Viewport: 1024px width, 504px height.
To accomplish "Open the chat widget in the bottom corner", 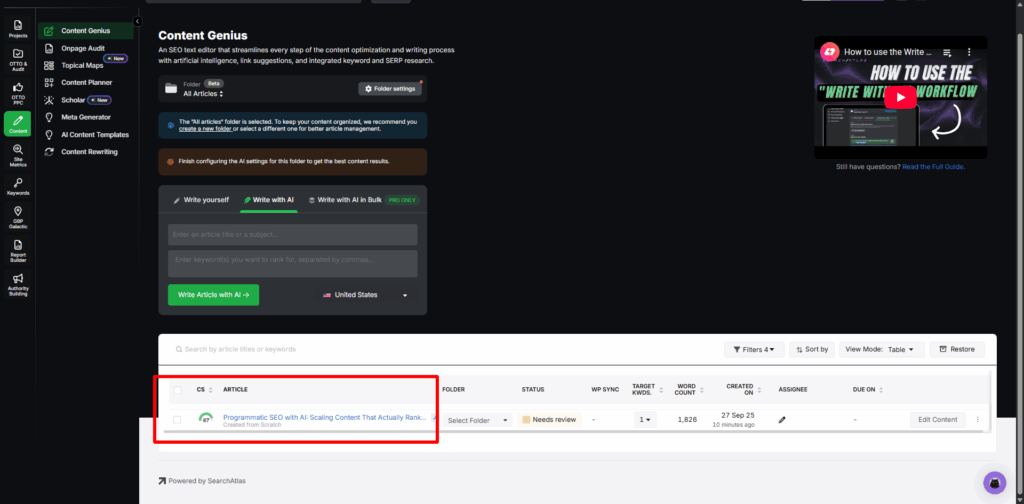I will [x=995, y=482].
